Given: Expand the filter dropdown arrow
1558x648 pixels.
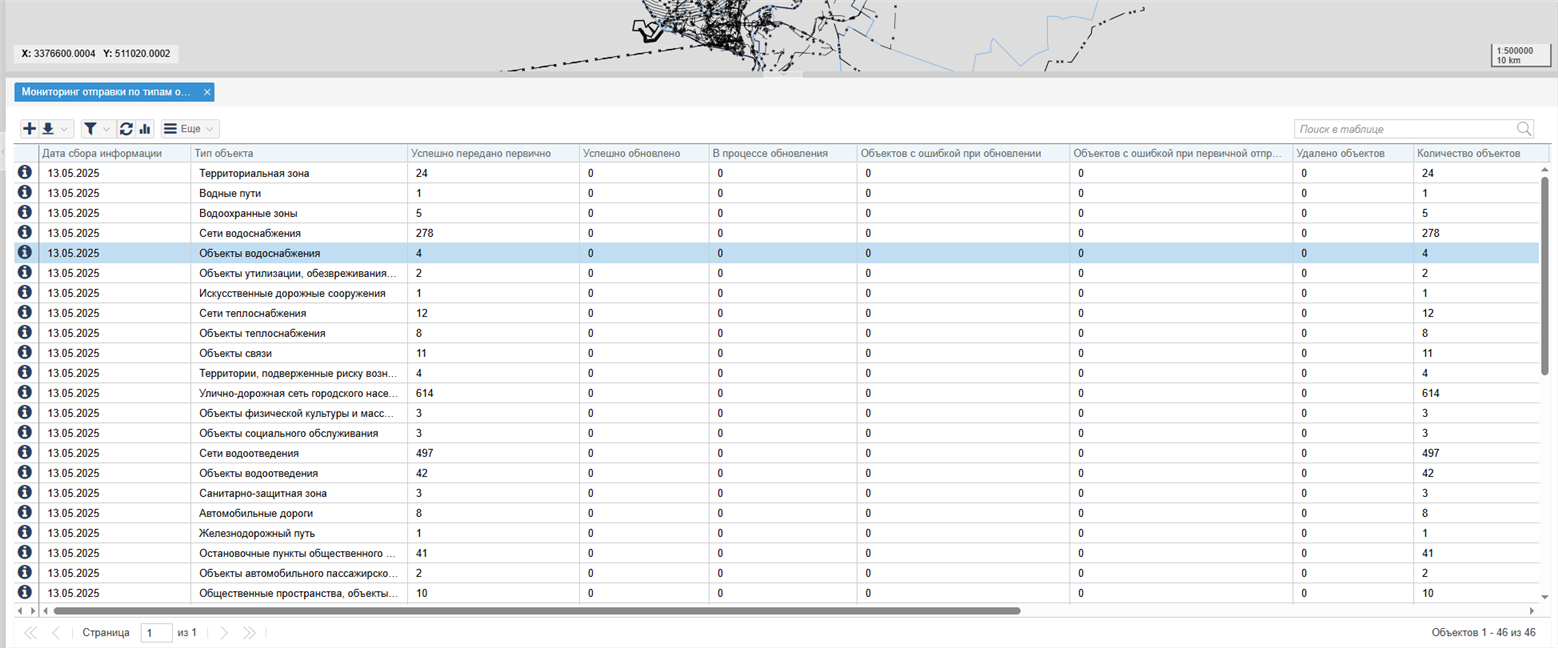Looking at the screenshot, I should pyautogui.click(x=107, y=129).
